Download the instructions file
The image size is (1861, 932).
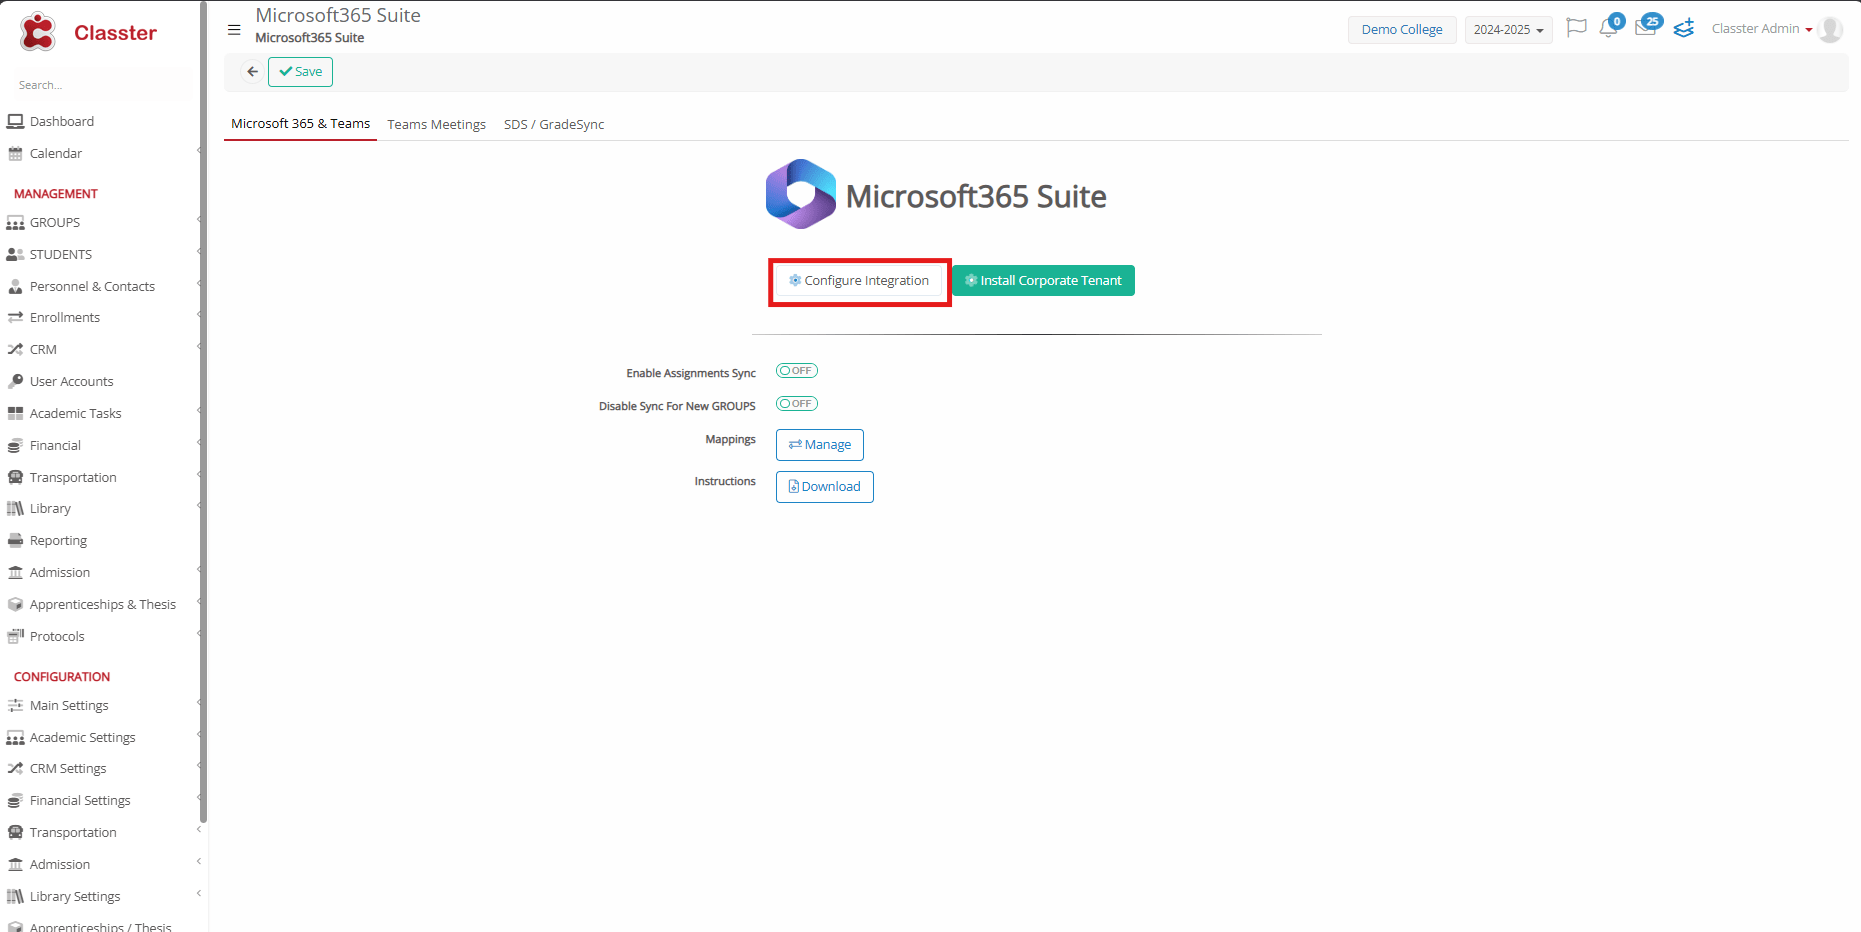click(x=825, y=487)
